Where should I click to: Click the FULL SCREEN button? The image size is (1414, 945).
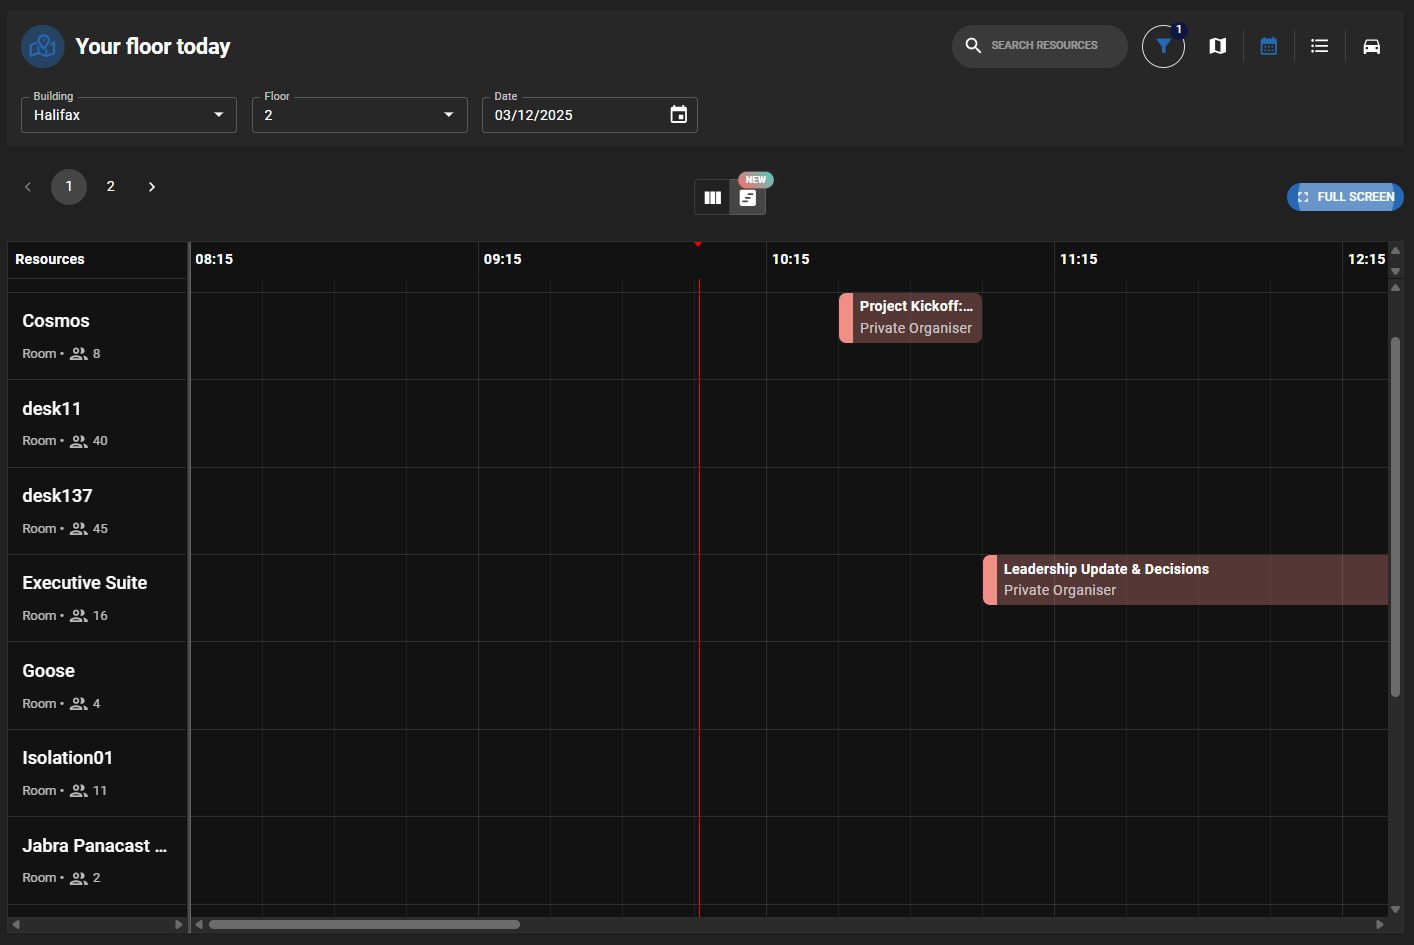pyautogui.click(x=1345, y=197)
